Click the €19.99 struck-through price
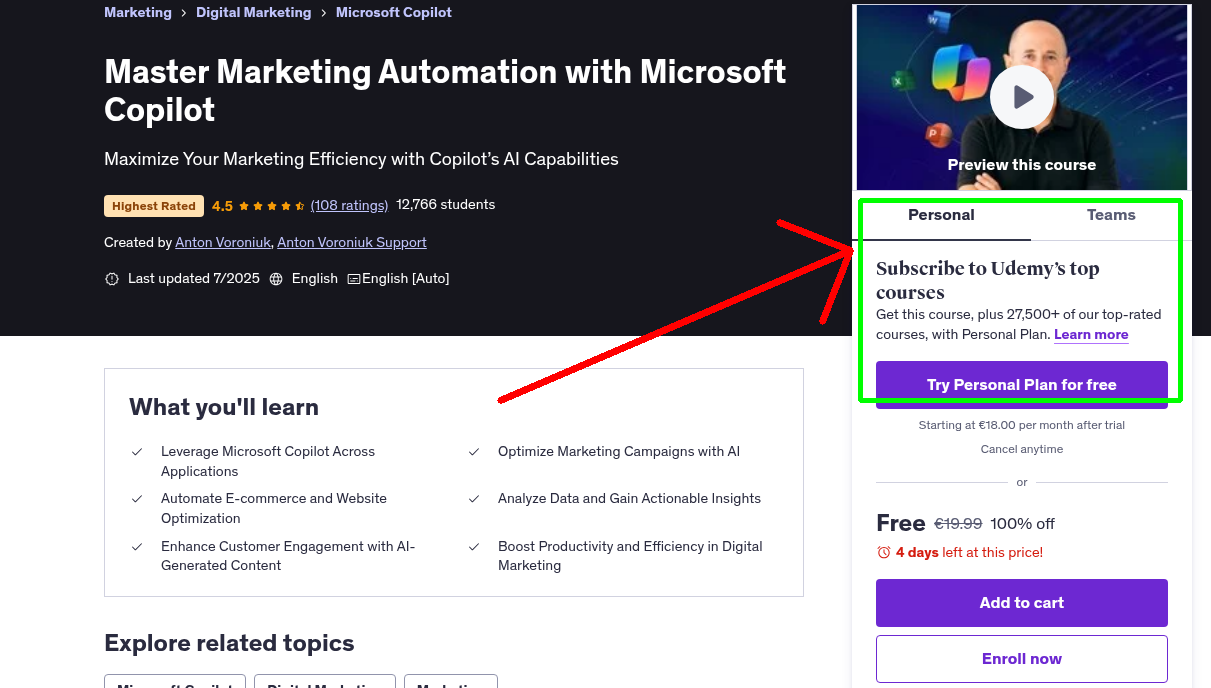The image size is (1211, 688). (958, 523)
